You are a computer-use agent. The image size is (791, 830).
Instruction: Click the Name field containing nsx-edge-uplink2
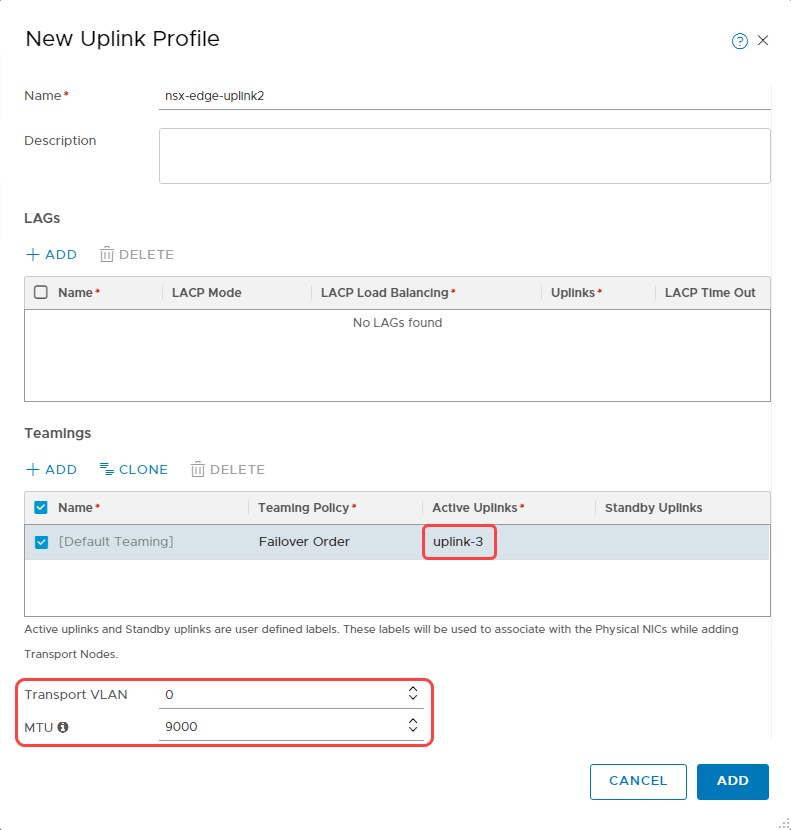[300, 95]
